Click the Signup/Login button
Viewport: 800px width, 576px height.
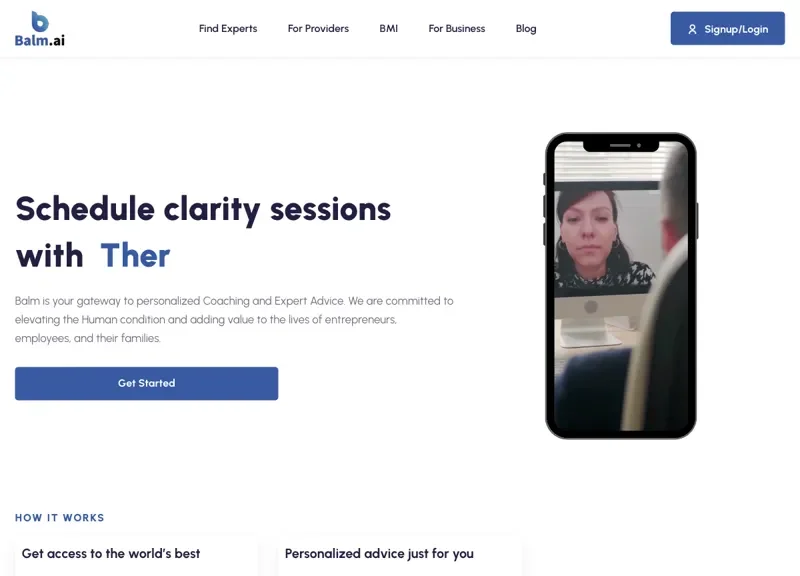tap(728, 29)
